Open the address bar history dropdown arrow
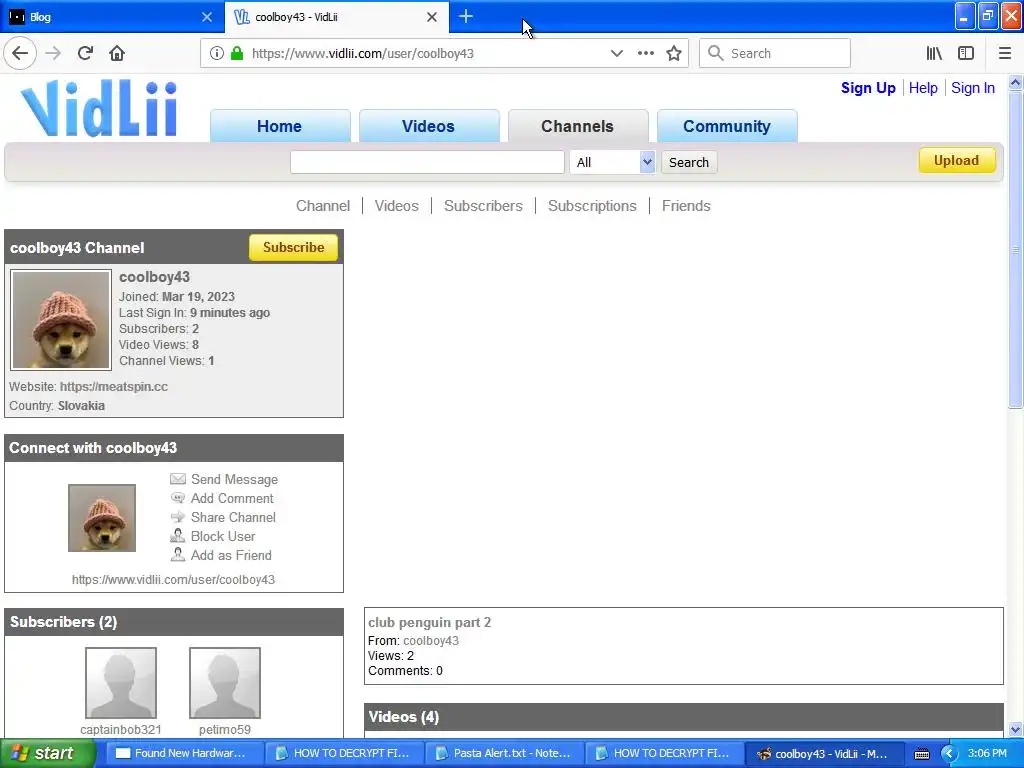Image resolution: width=1024 pixels, height=768 pixels. tap(616, 54)
